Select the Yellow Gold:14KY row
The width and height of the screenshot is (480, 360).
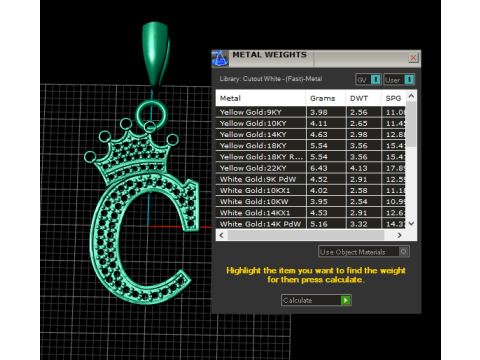point(311,134)
